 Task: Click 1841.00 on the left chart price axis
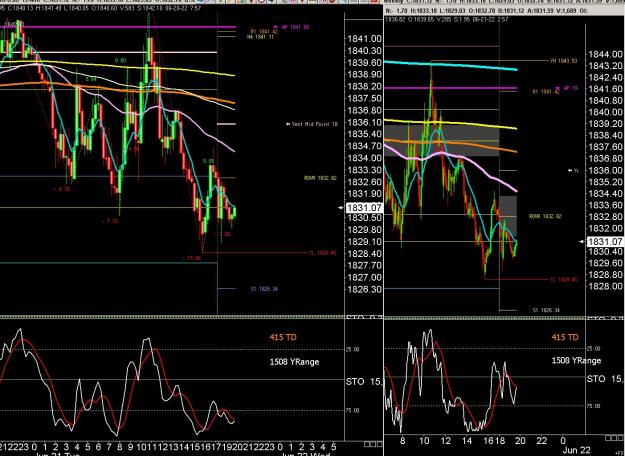pos(364,39)
